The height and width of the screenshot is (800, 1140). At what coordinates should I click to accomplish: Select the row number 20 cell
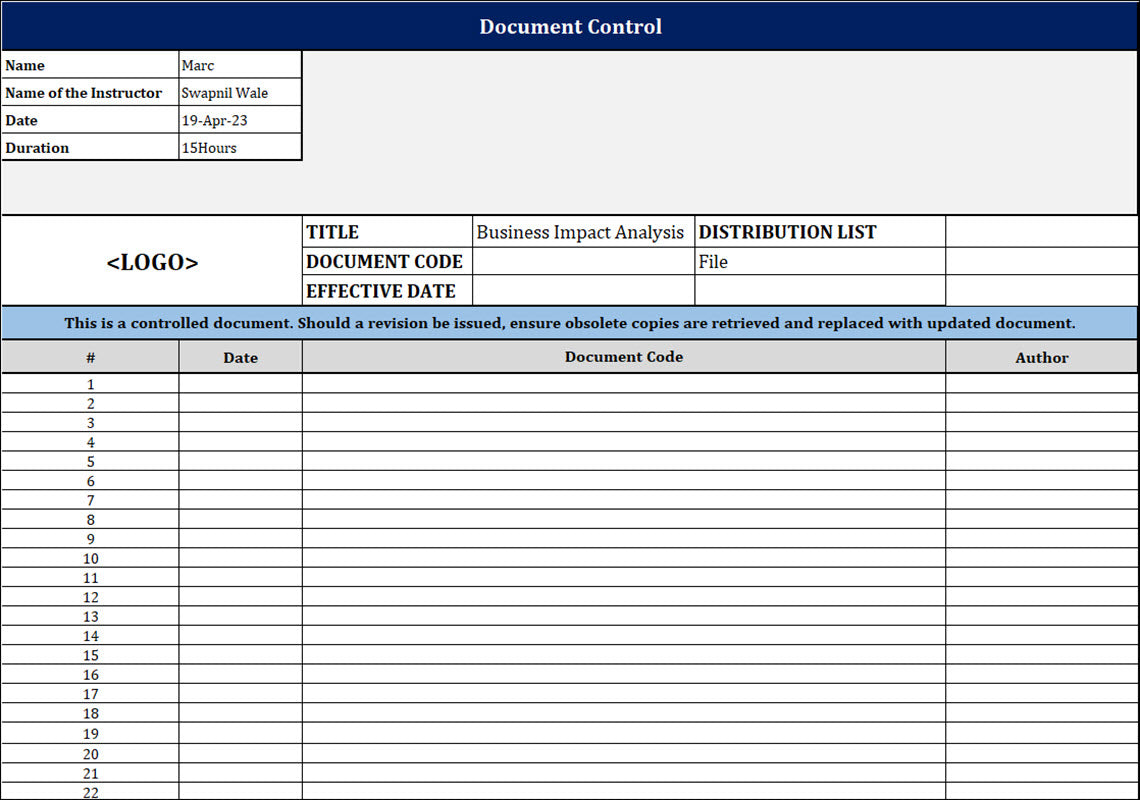[x=90, y=754]
